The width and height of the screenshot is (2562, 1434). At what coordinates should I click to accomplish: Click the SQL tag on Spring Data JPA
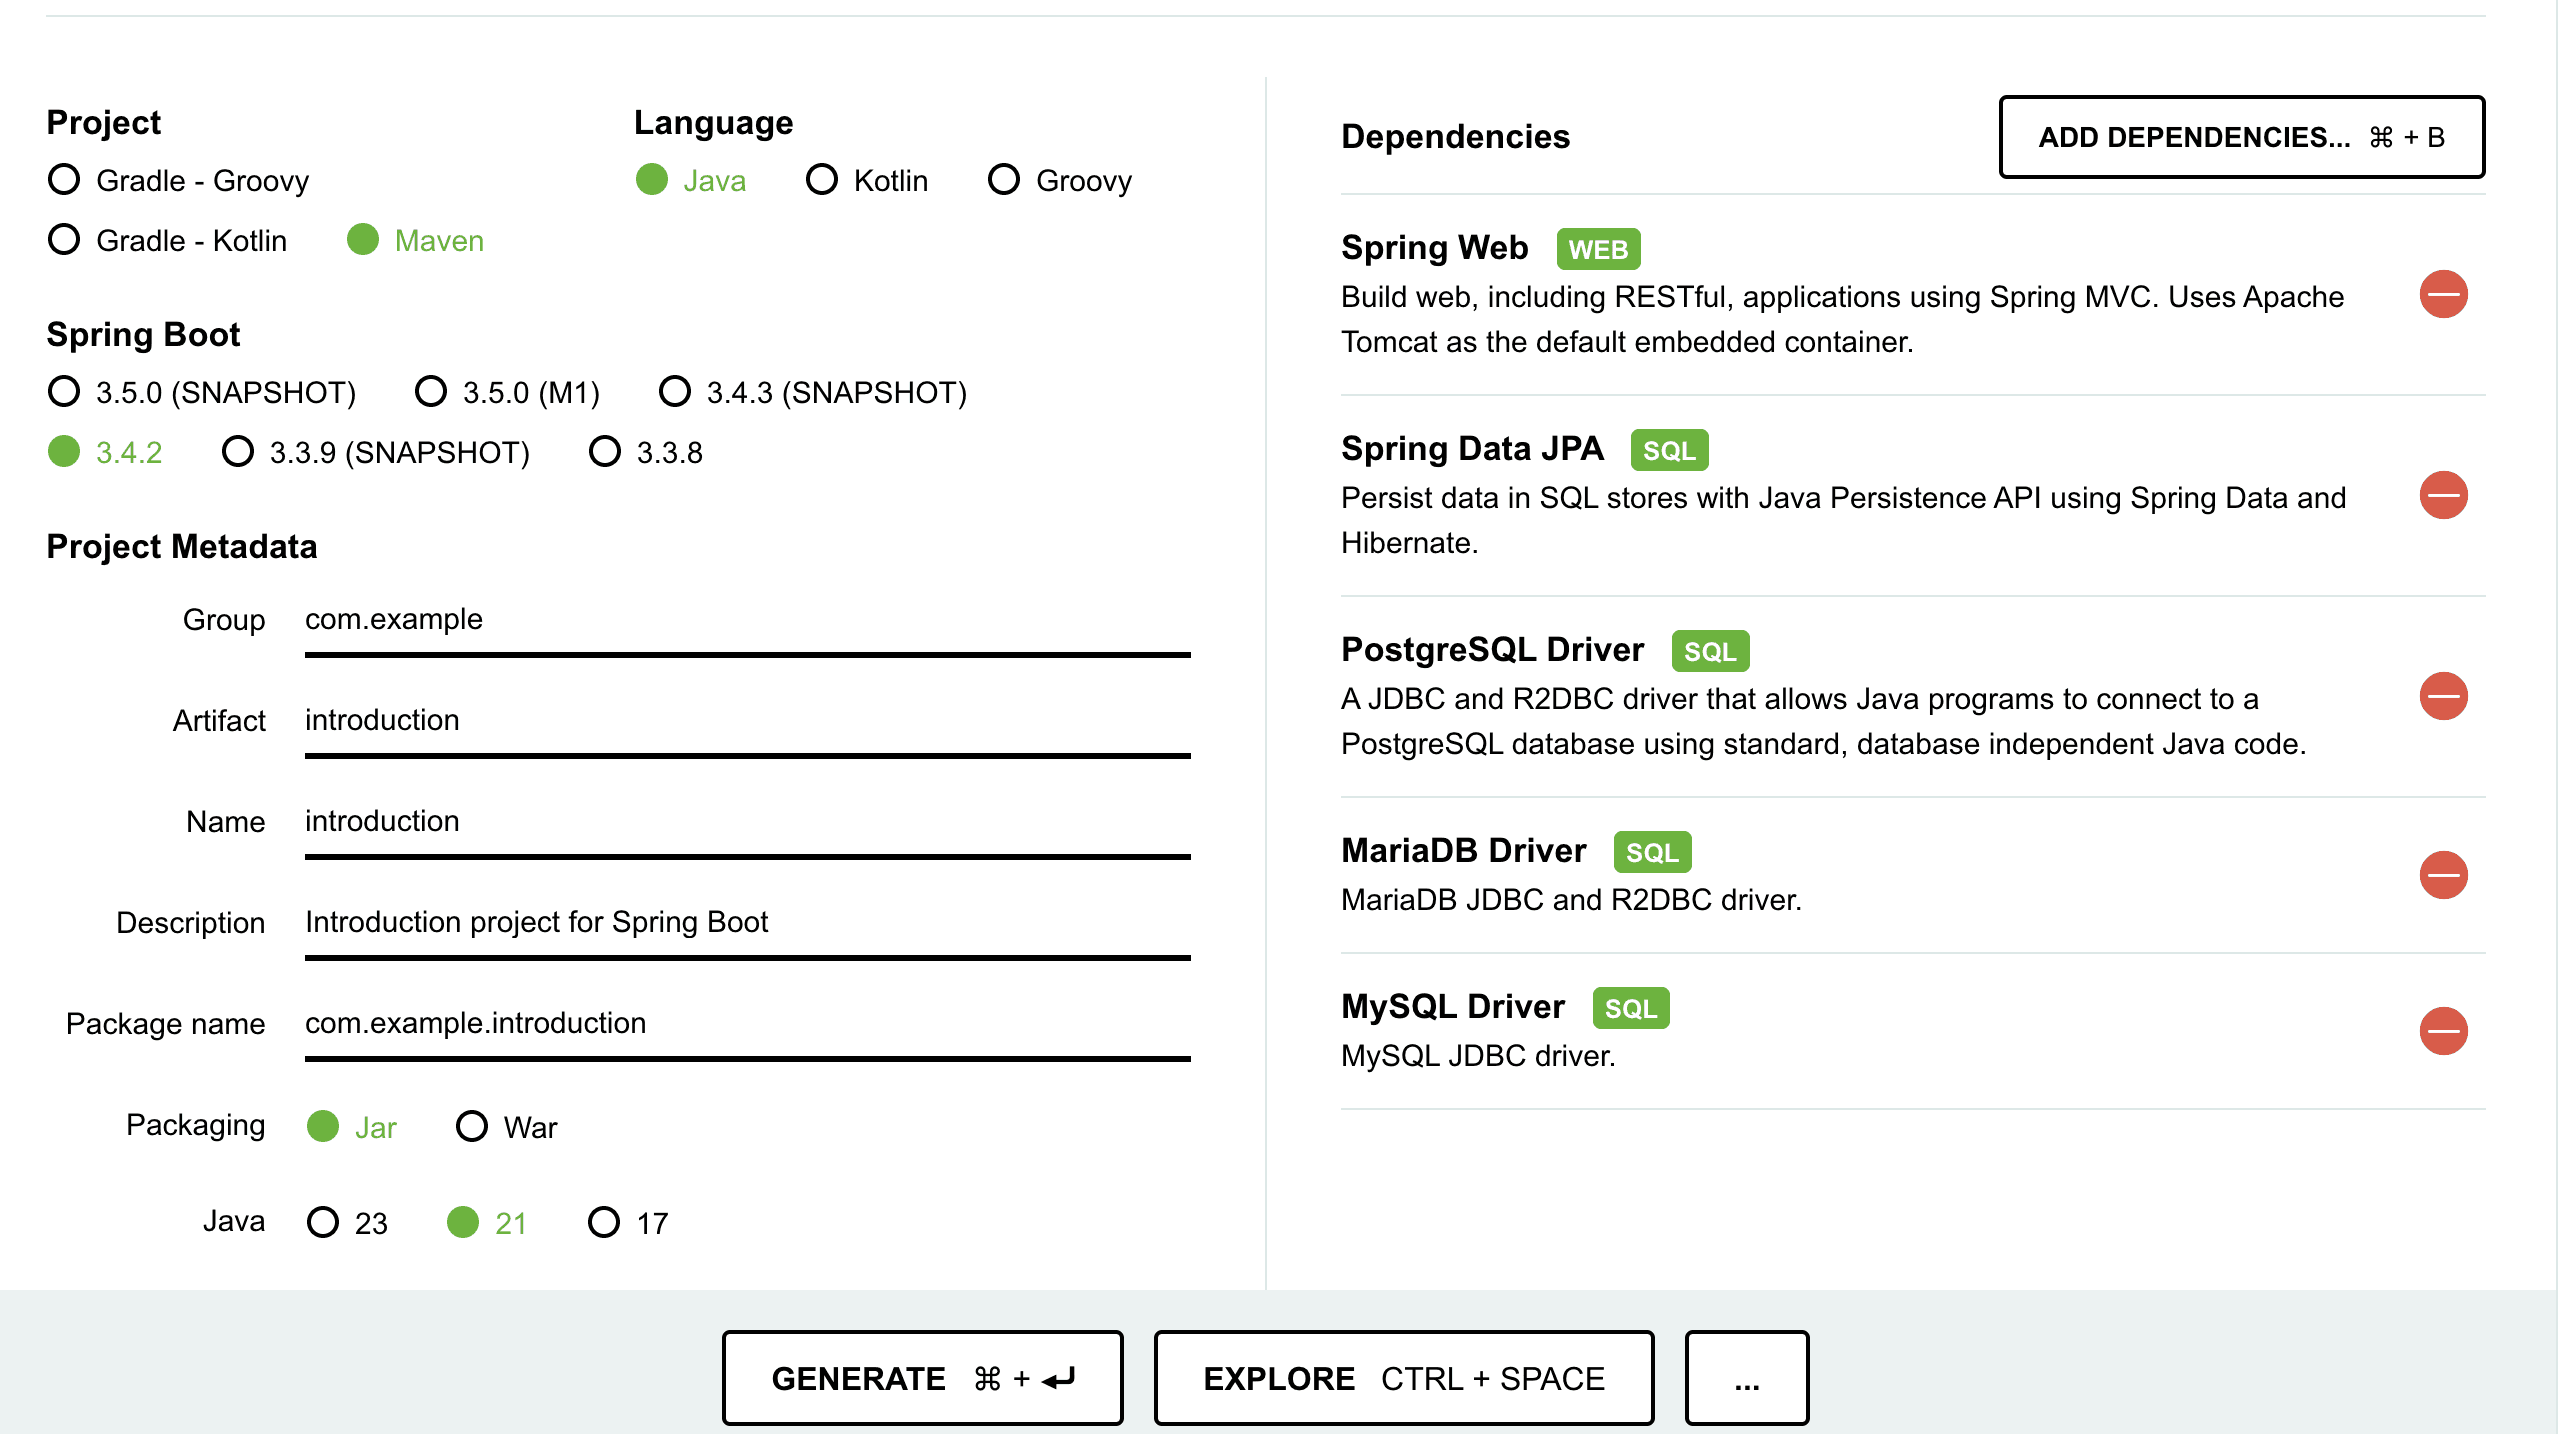pyautogui.click(x=1669, y=450)
